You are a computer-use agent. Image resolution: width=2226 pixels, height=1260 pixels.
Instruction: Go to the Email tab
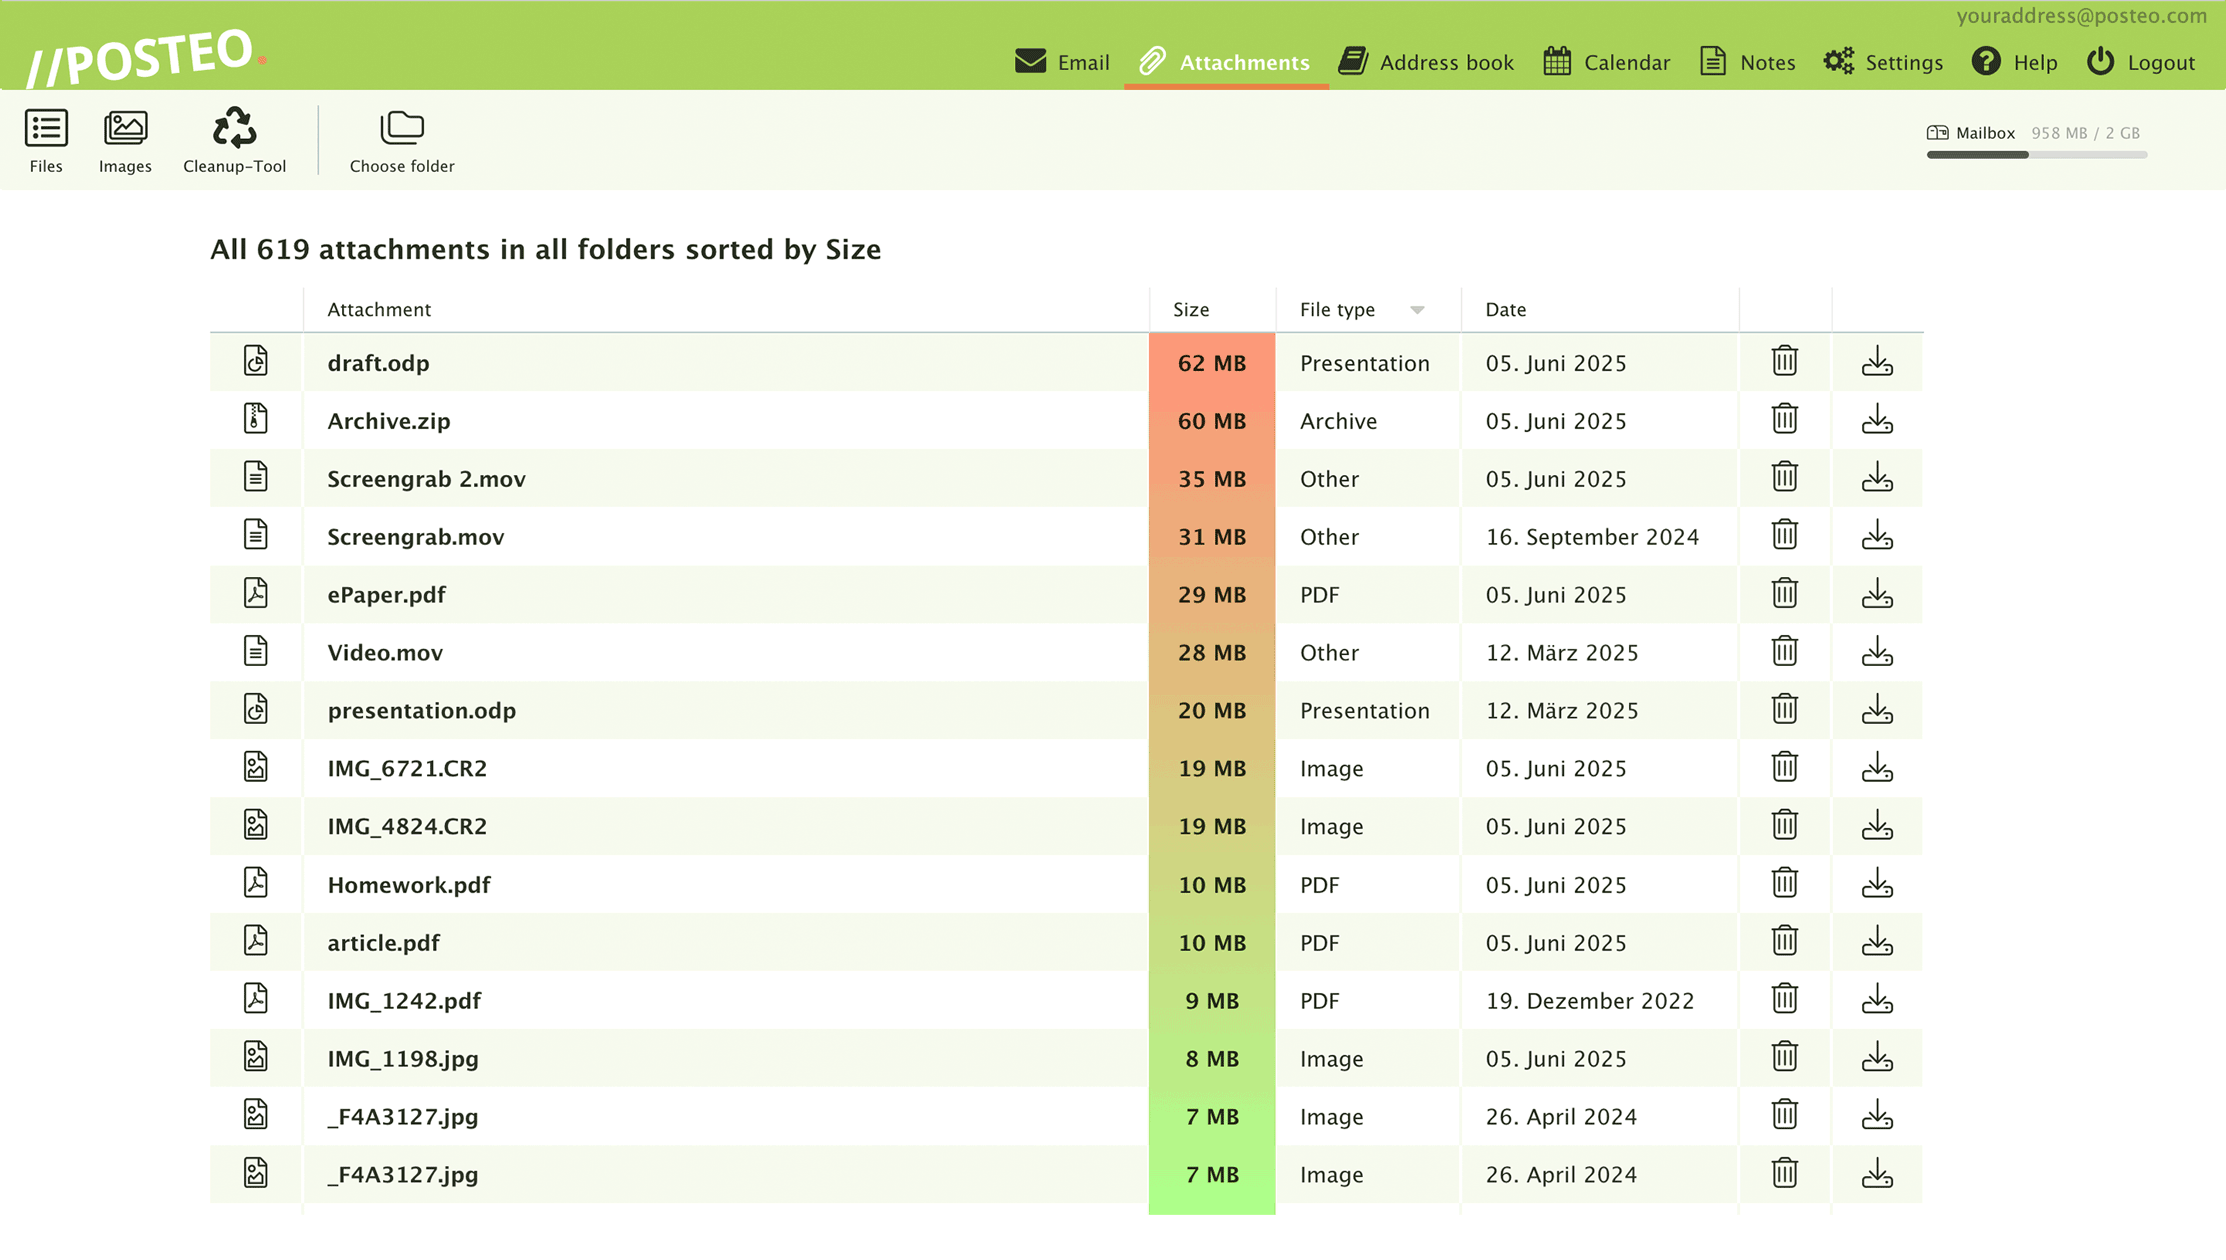click(x=1062, y=62)
